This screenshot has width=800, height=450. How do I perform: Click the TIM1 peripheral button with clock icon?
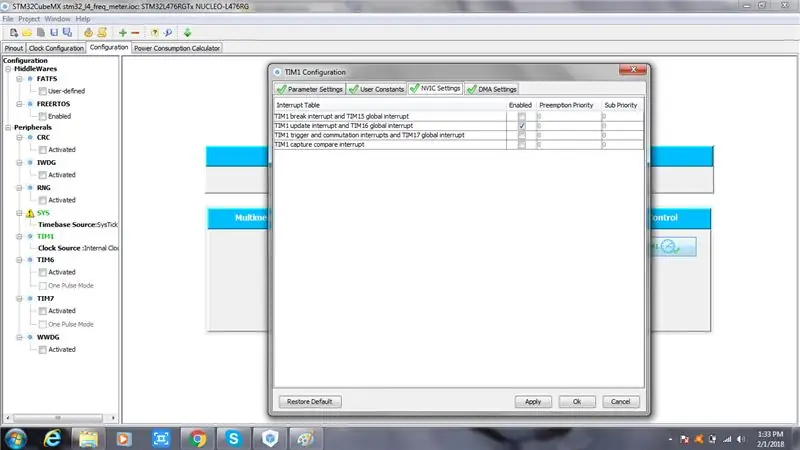pos(673,247)
